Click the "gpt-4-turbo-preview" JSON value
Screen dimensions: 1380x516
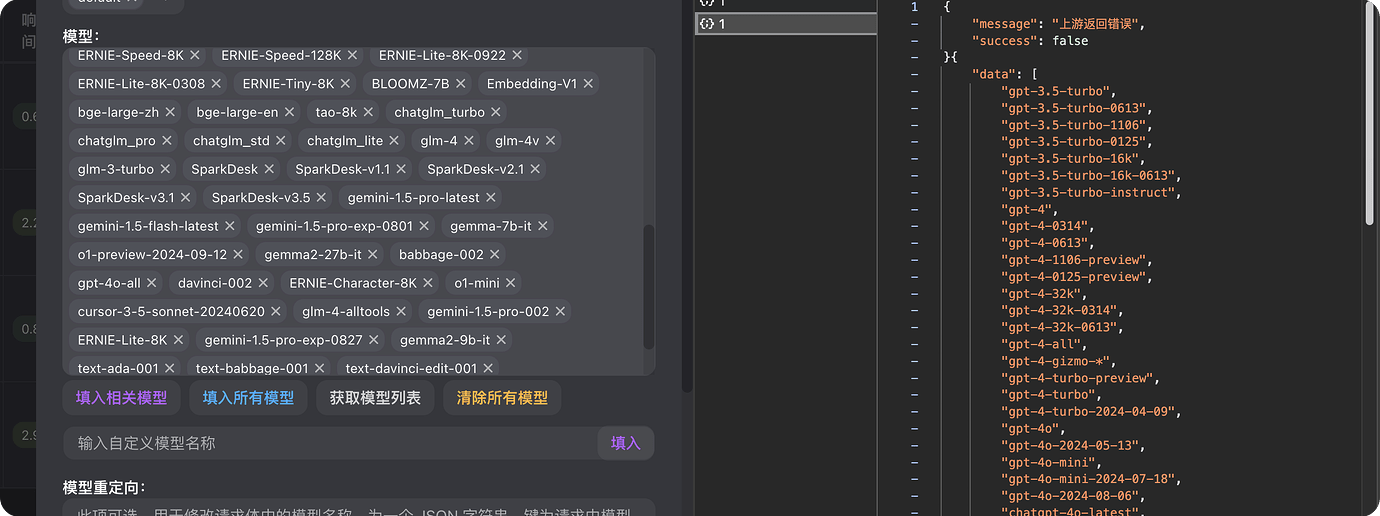pyautogui.click(x=1080, y=378)
